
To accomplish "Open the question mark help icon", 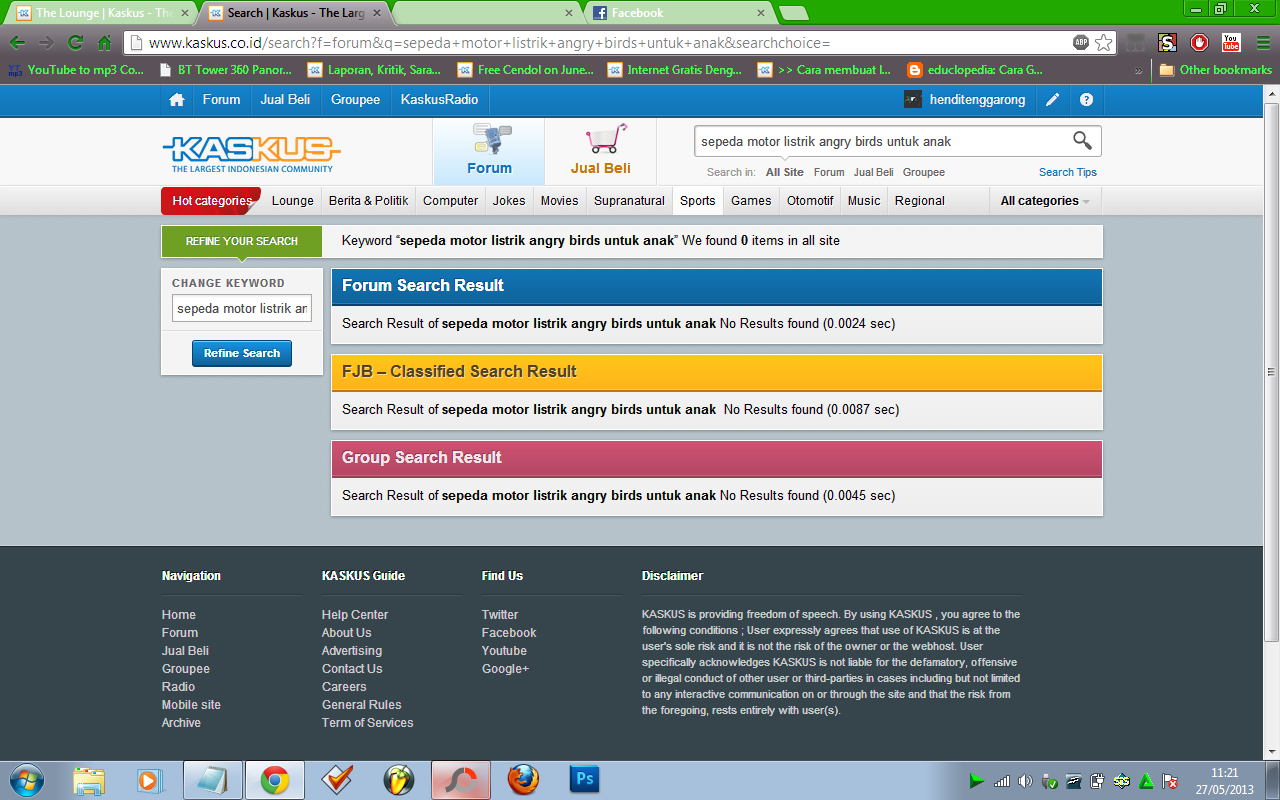I will tap(1086, 100).
